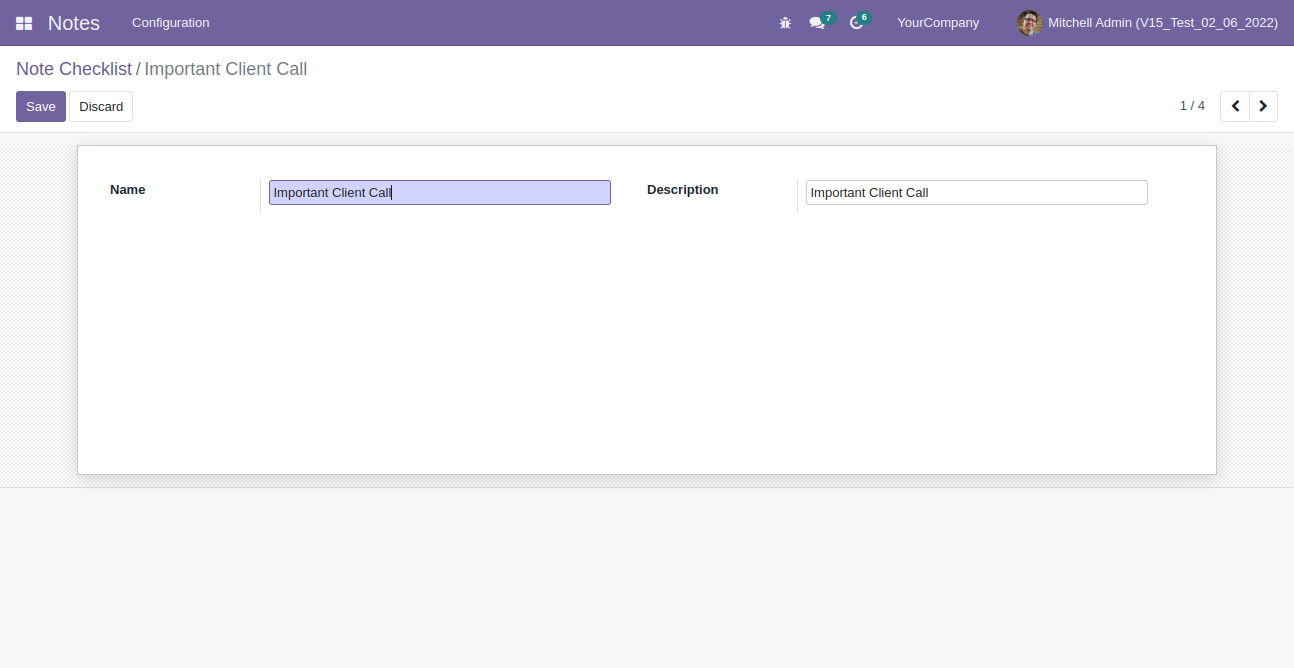The height and width of the screenshot is (668, 1294).
Task: Open the apps grid home menu
Action: [24, 23]
